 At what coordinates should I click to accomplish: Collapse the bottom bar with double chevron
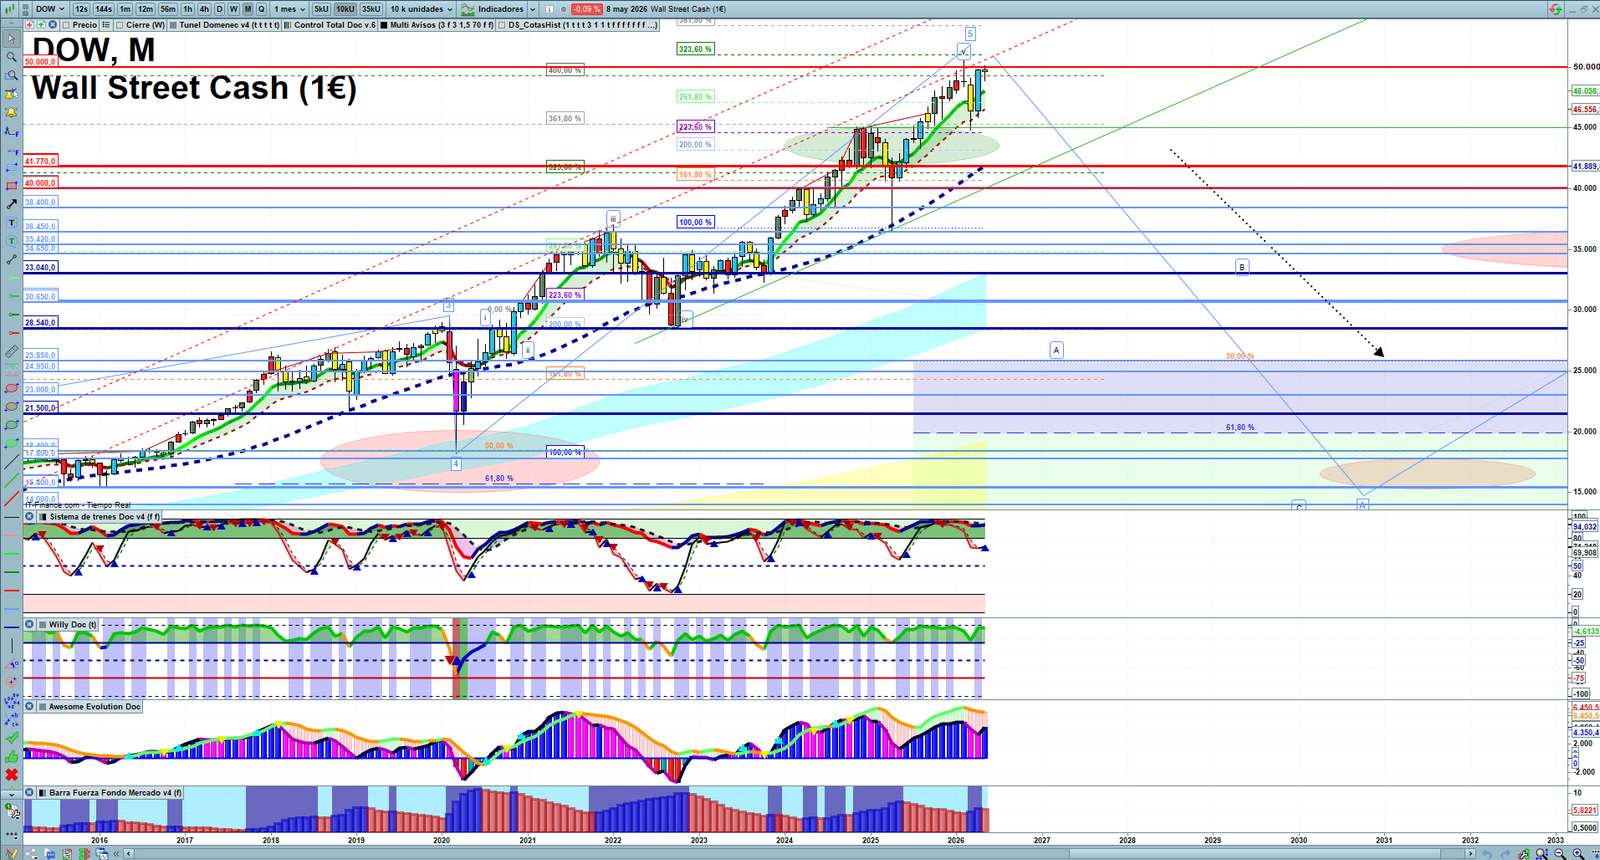tap(116, 854)
